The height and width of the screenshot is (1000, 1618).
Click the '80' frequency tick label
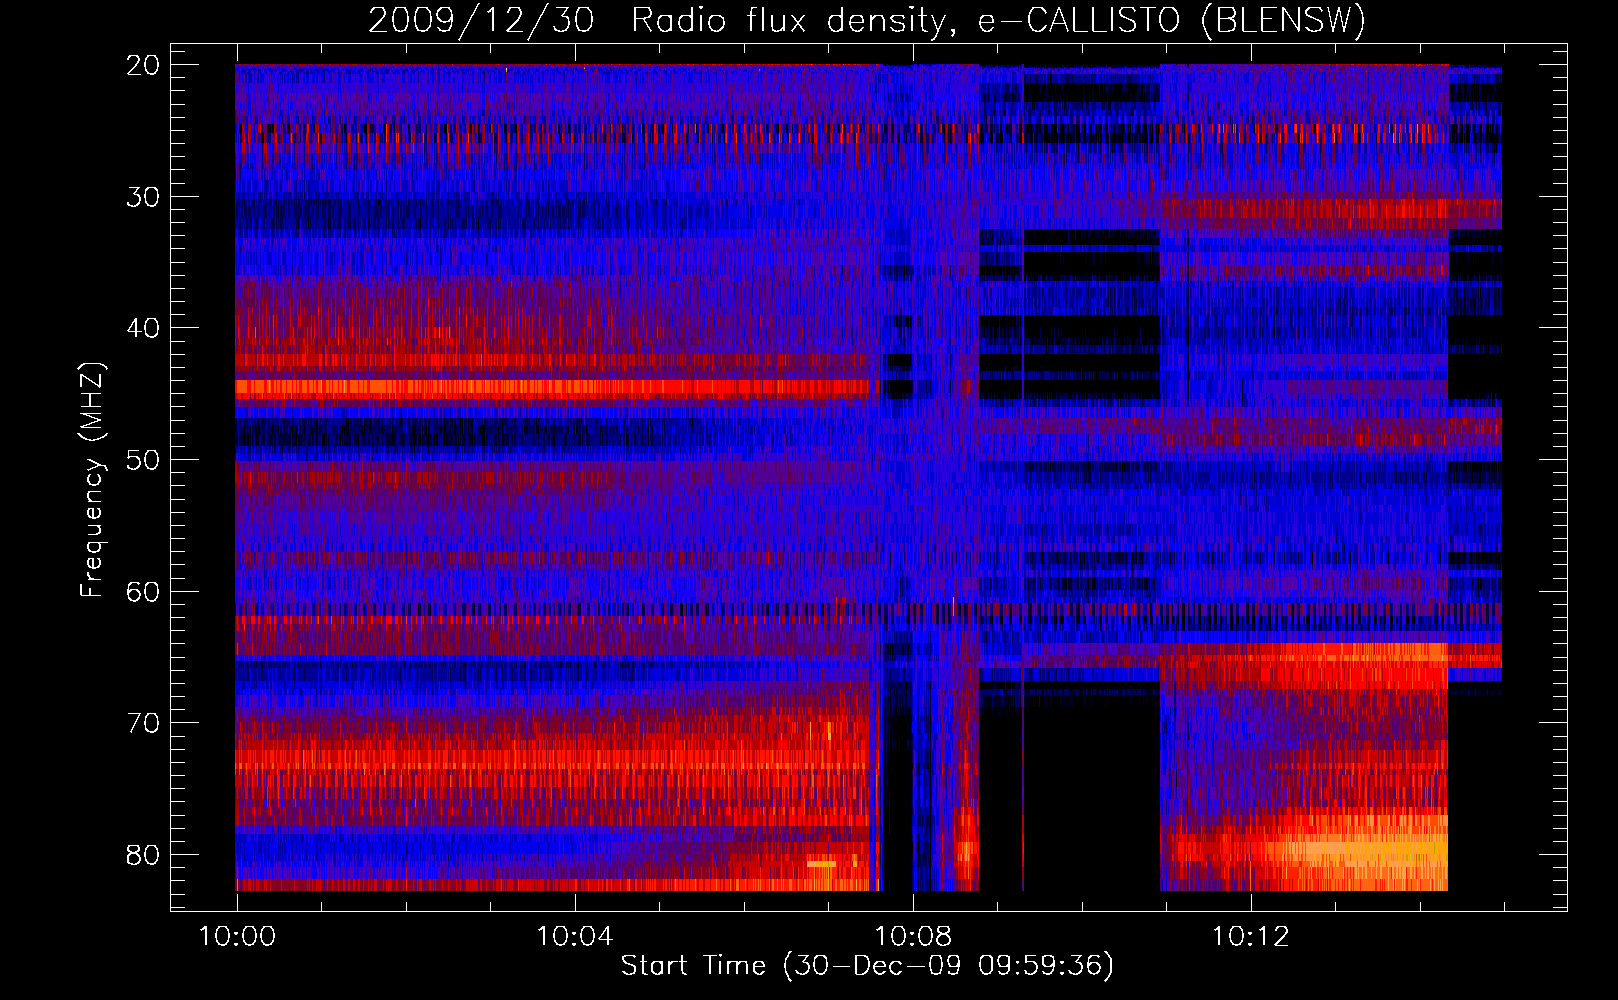click(143, 855)
